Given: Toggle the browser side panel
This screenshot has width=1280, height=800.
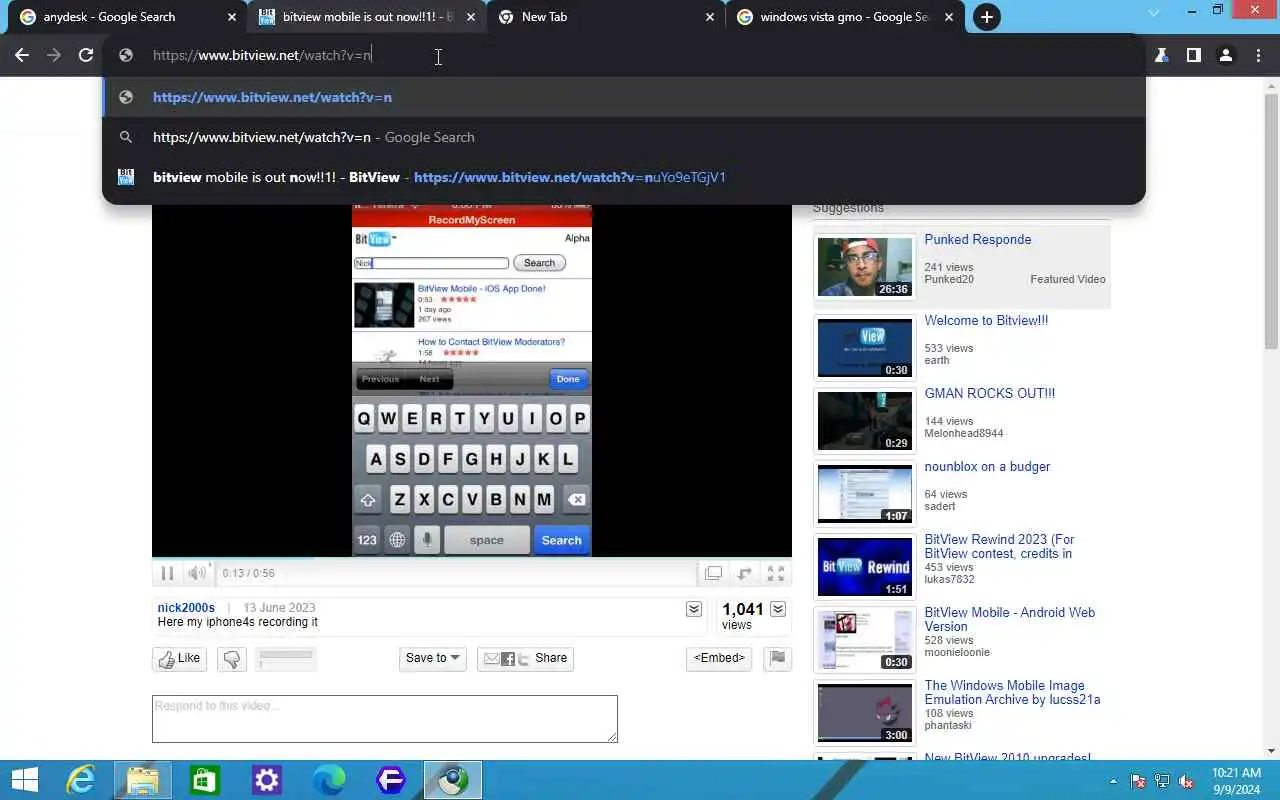Looking at the screenshot, I should [x=1193, y=56].
